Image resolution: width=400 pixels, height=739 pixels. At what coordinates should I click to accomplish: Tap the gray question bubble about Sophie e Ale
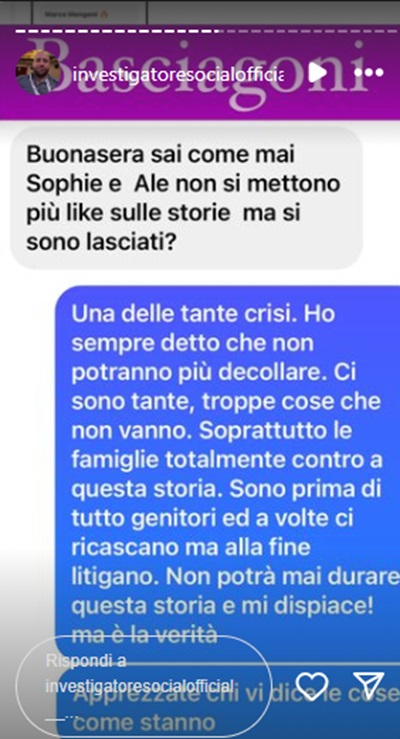(186, 198)
